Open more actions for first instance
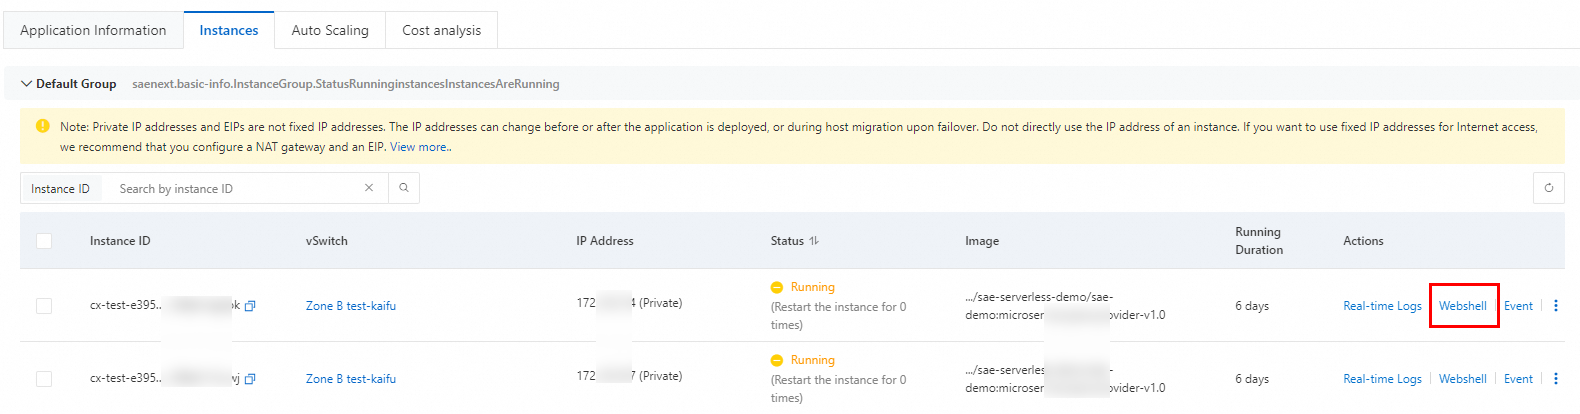The height and width of the screenshot is (414, 1580). [1555, 306]
